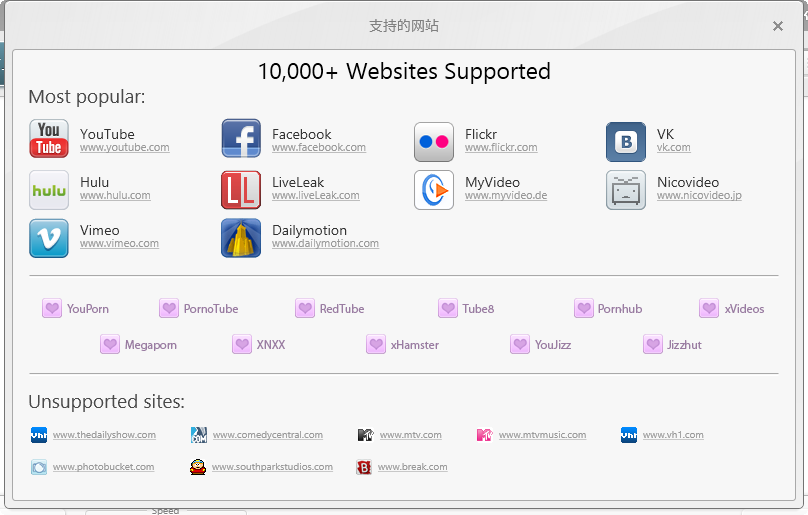This screenshot has height=515, width=808.
Task: Click the Comedy Central site icon
Action: coord(199,435)
